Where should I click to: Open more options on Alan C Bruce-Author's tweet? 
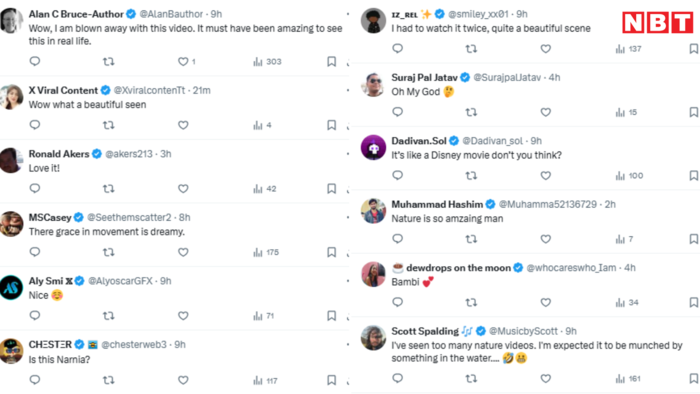coord(348,14)
